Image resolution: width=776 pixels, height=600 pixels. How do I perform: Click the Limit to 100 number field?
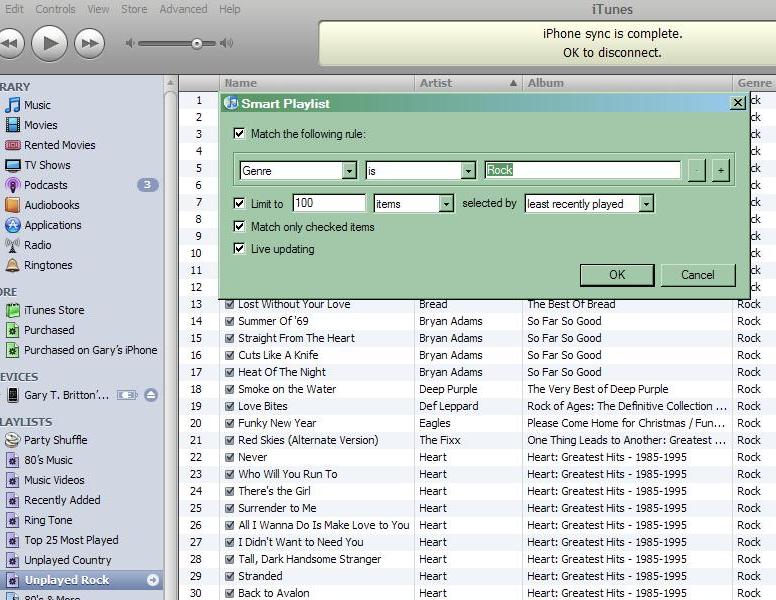tap(329, 203)
